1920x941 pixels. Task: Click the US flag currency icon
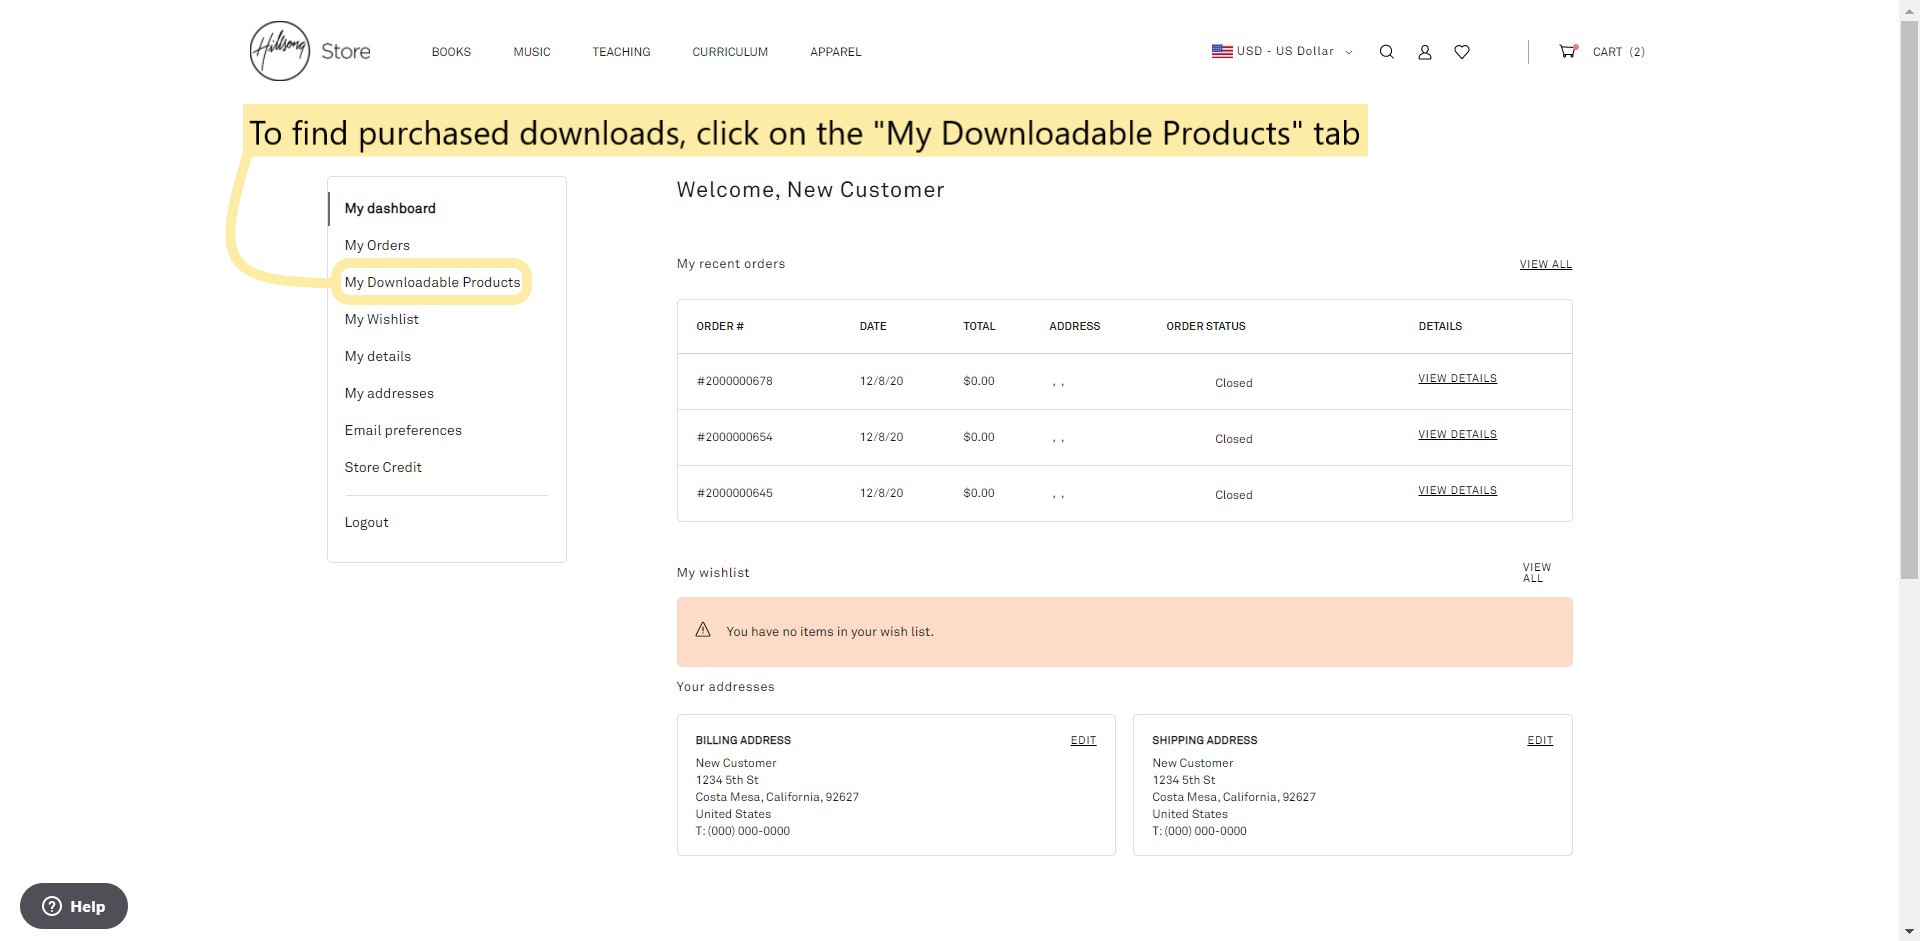point(1221,51)
